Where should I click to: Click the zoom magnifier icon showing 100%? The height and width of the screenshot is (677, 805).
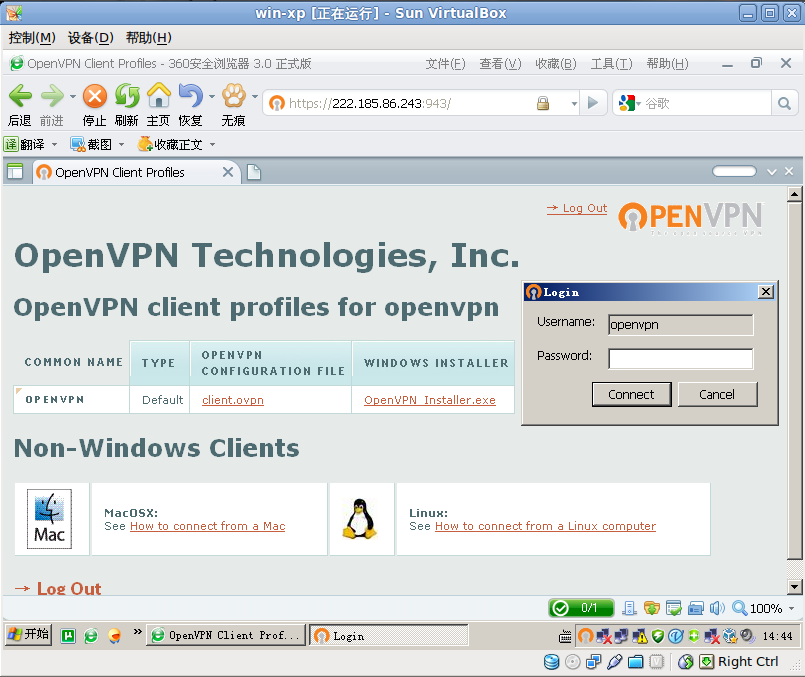click(739, 608)
